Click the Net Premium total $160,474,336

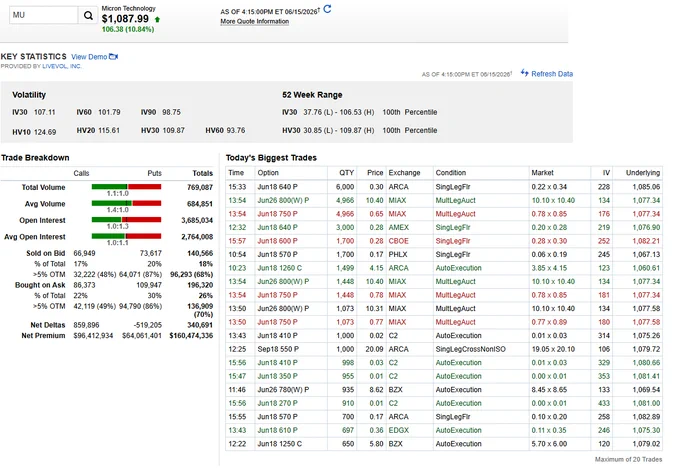(x=191, y=336)
